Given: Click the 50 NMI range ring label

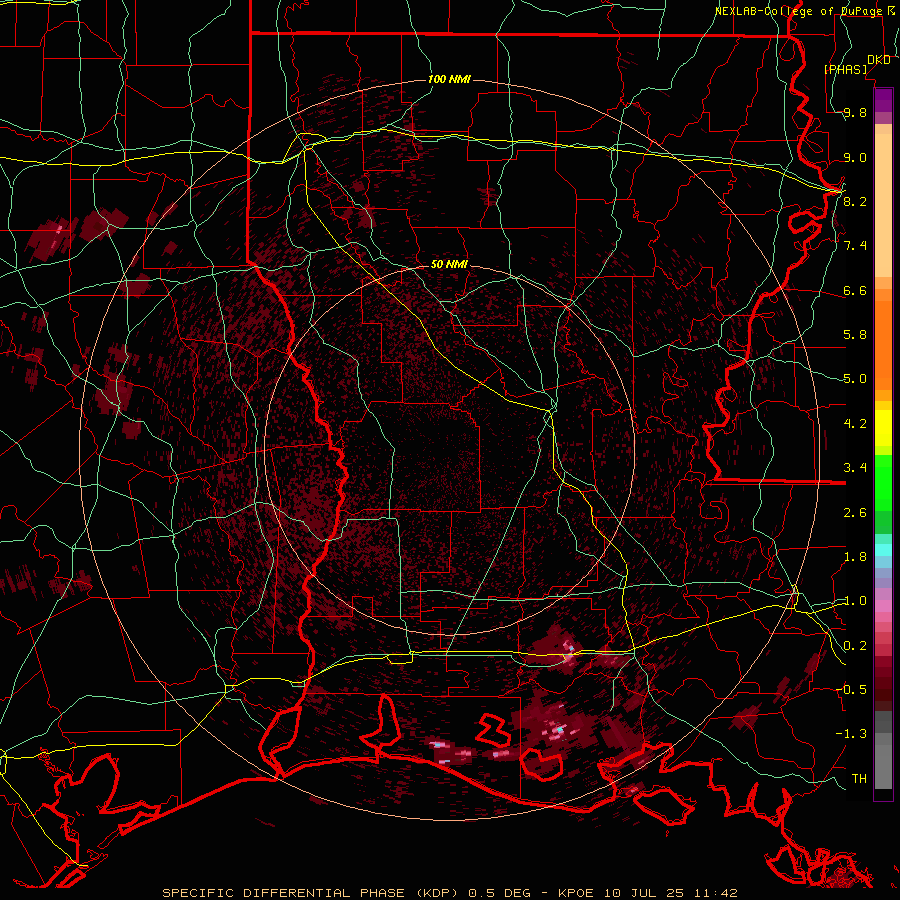Looking at the screenshot, I should pos(449,264).
